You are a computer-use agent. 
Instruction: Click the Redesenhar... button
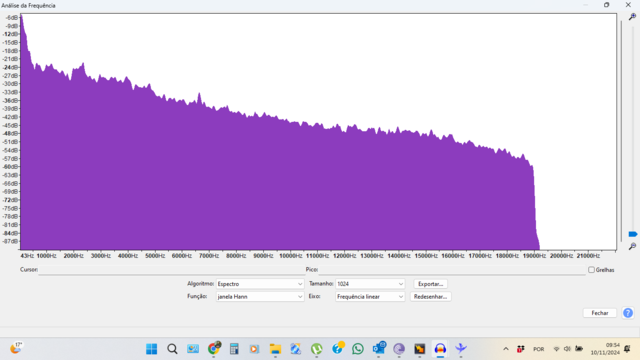tap(430, 297)
